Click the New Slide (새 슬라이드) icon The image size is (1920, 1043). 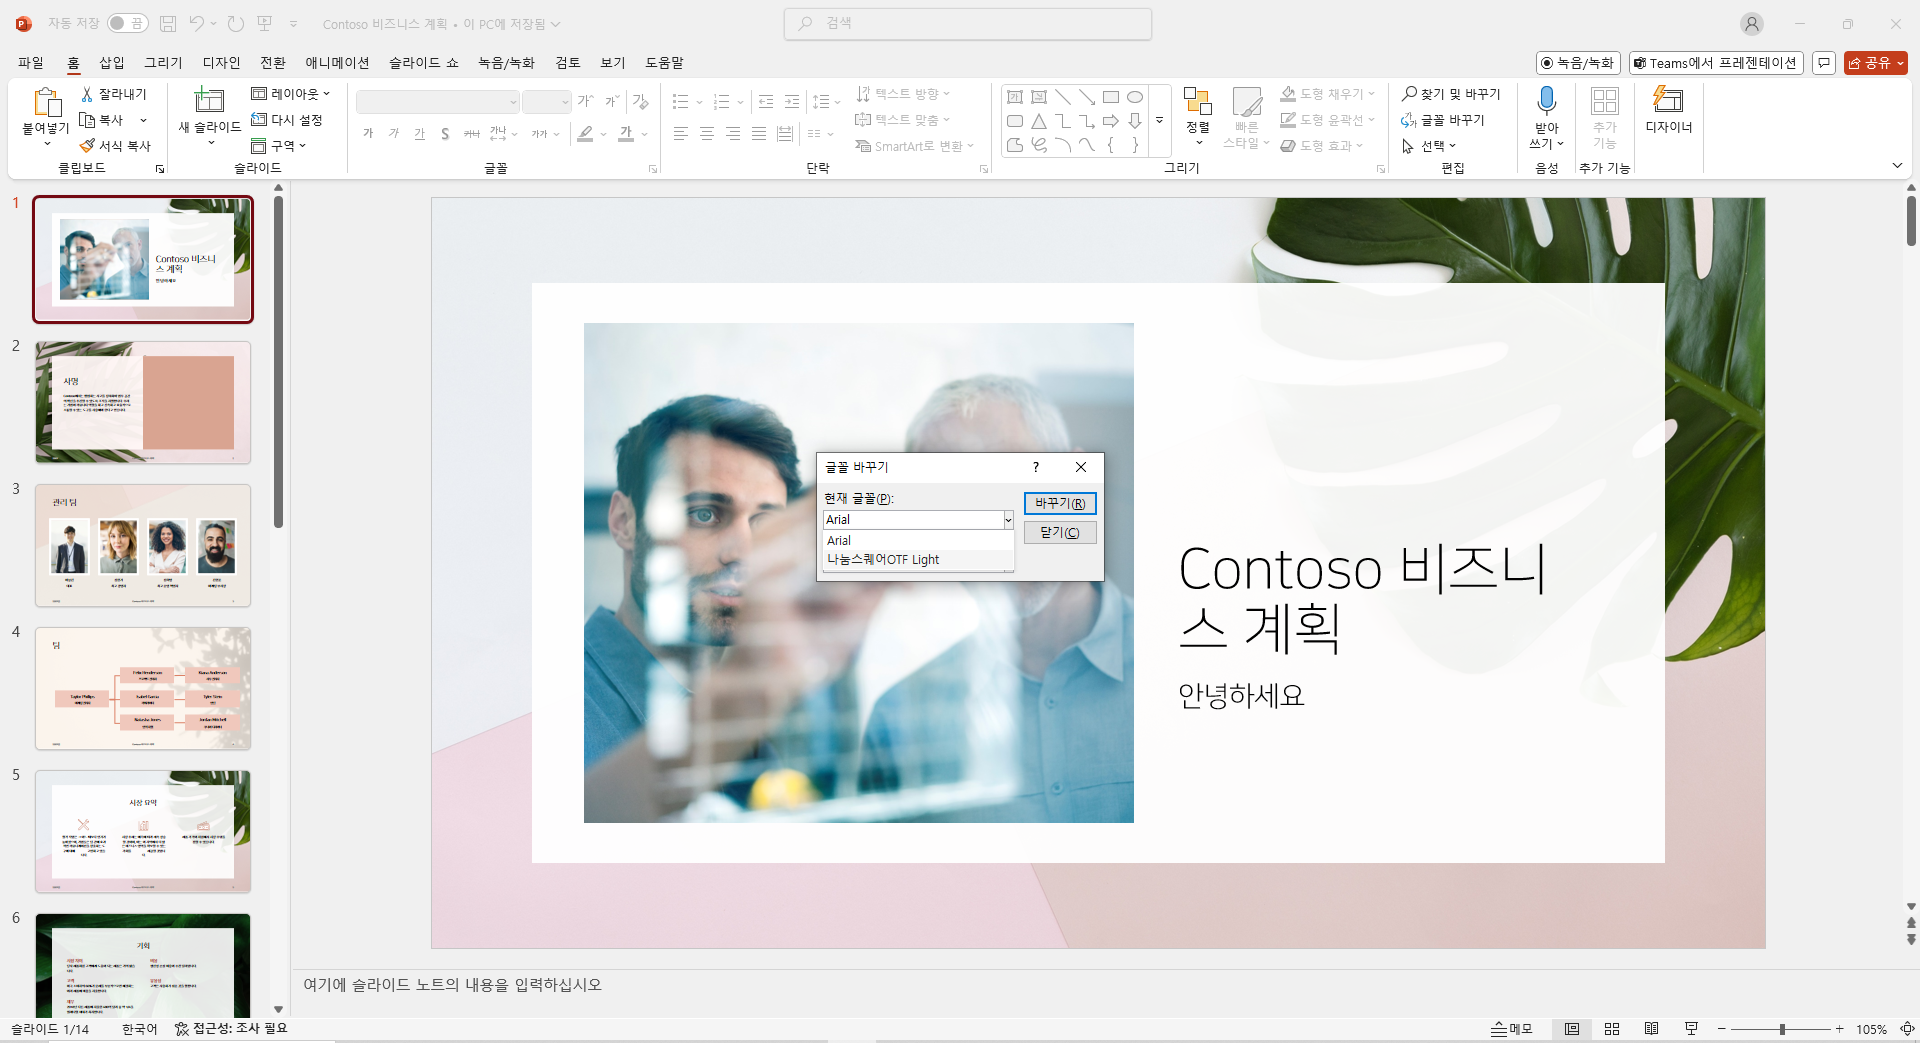coord(209,100)
